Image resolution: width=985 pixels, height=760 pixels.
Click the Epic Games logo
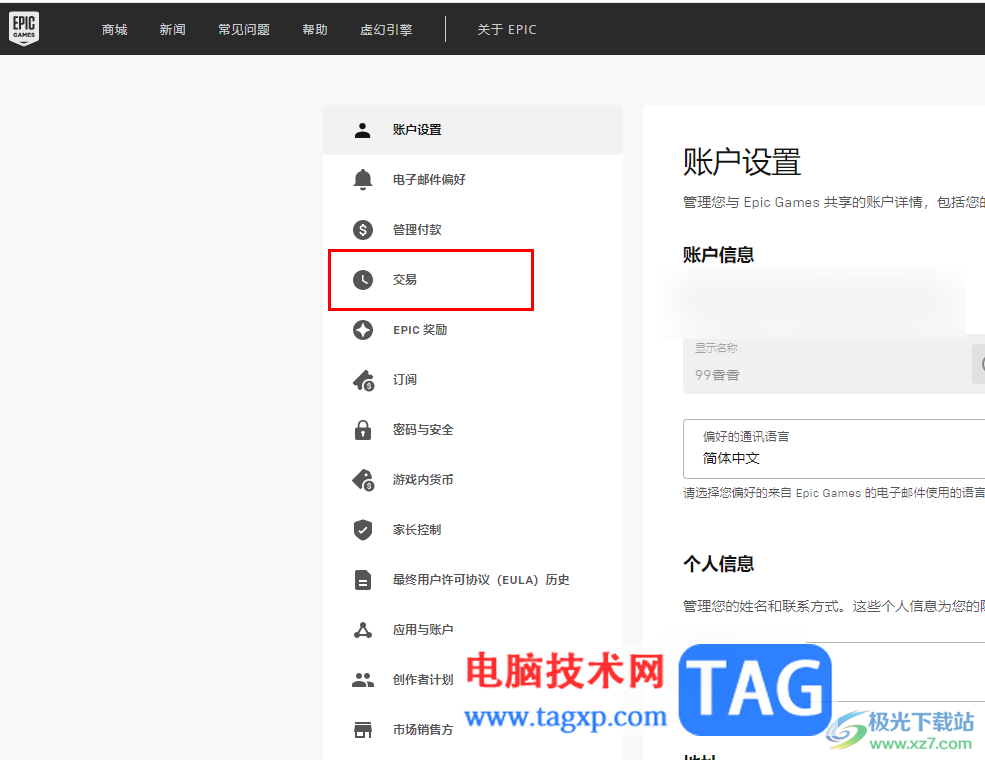24,28
